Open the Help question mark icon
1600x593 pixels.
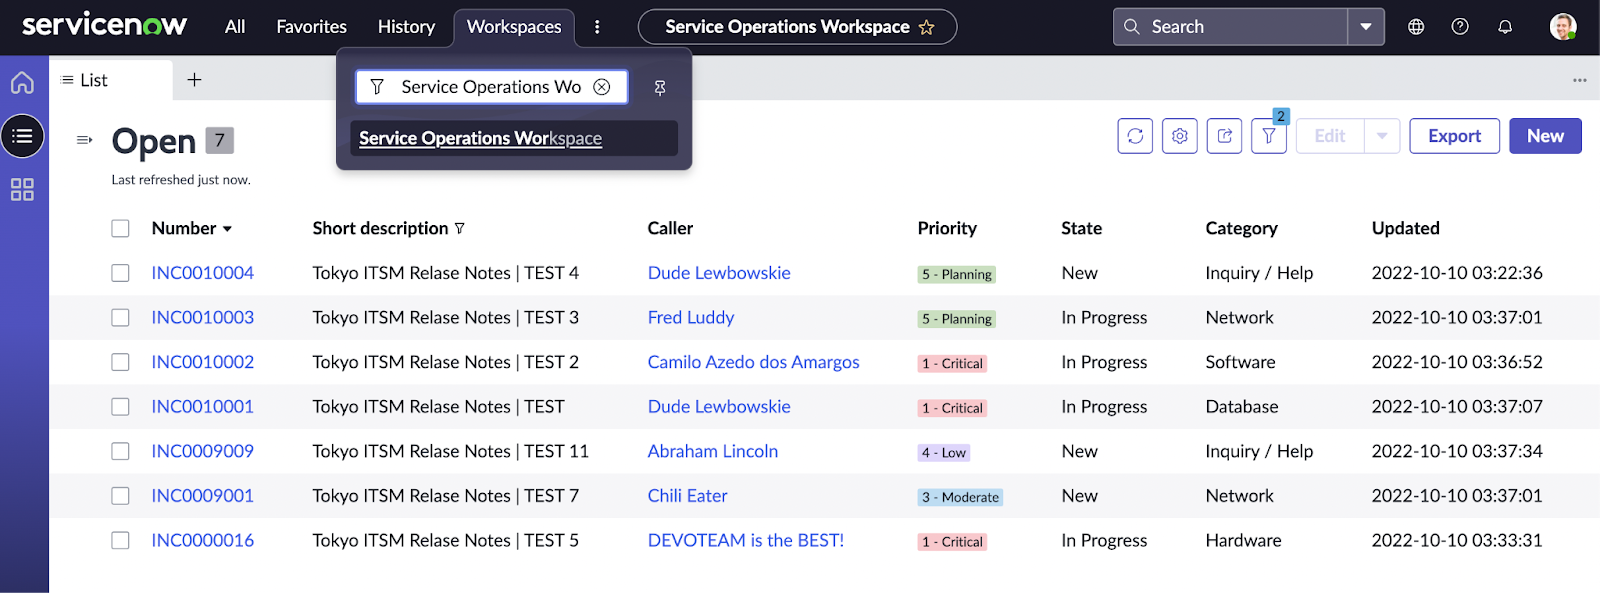pyautogui.click(x=1460, y=27)
